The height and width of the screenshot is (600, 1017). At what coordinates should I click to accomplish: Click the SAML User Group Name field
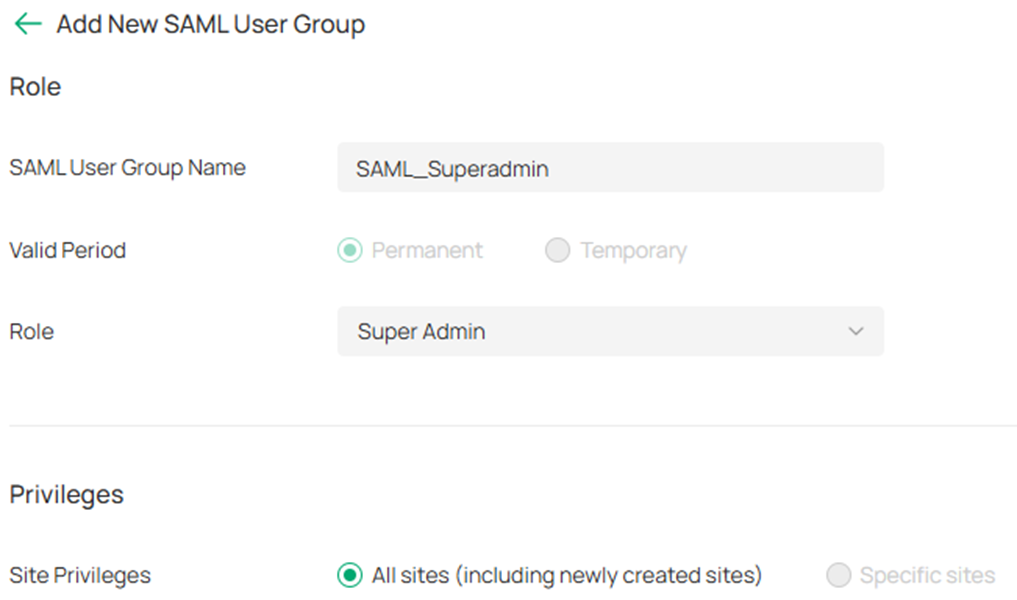tap(610, 167)
